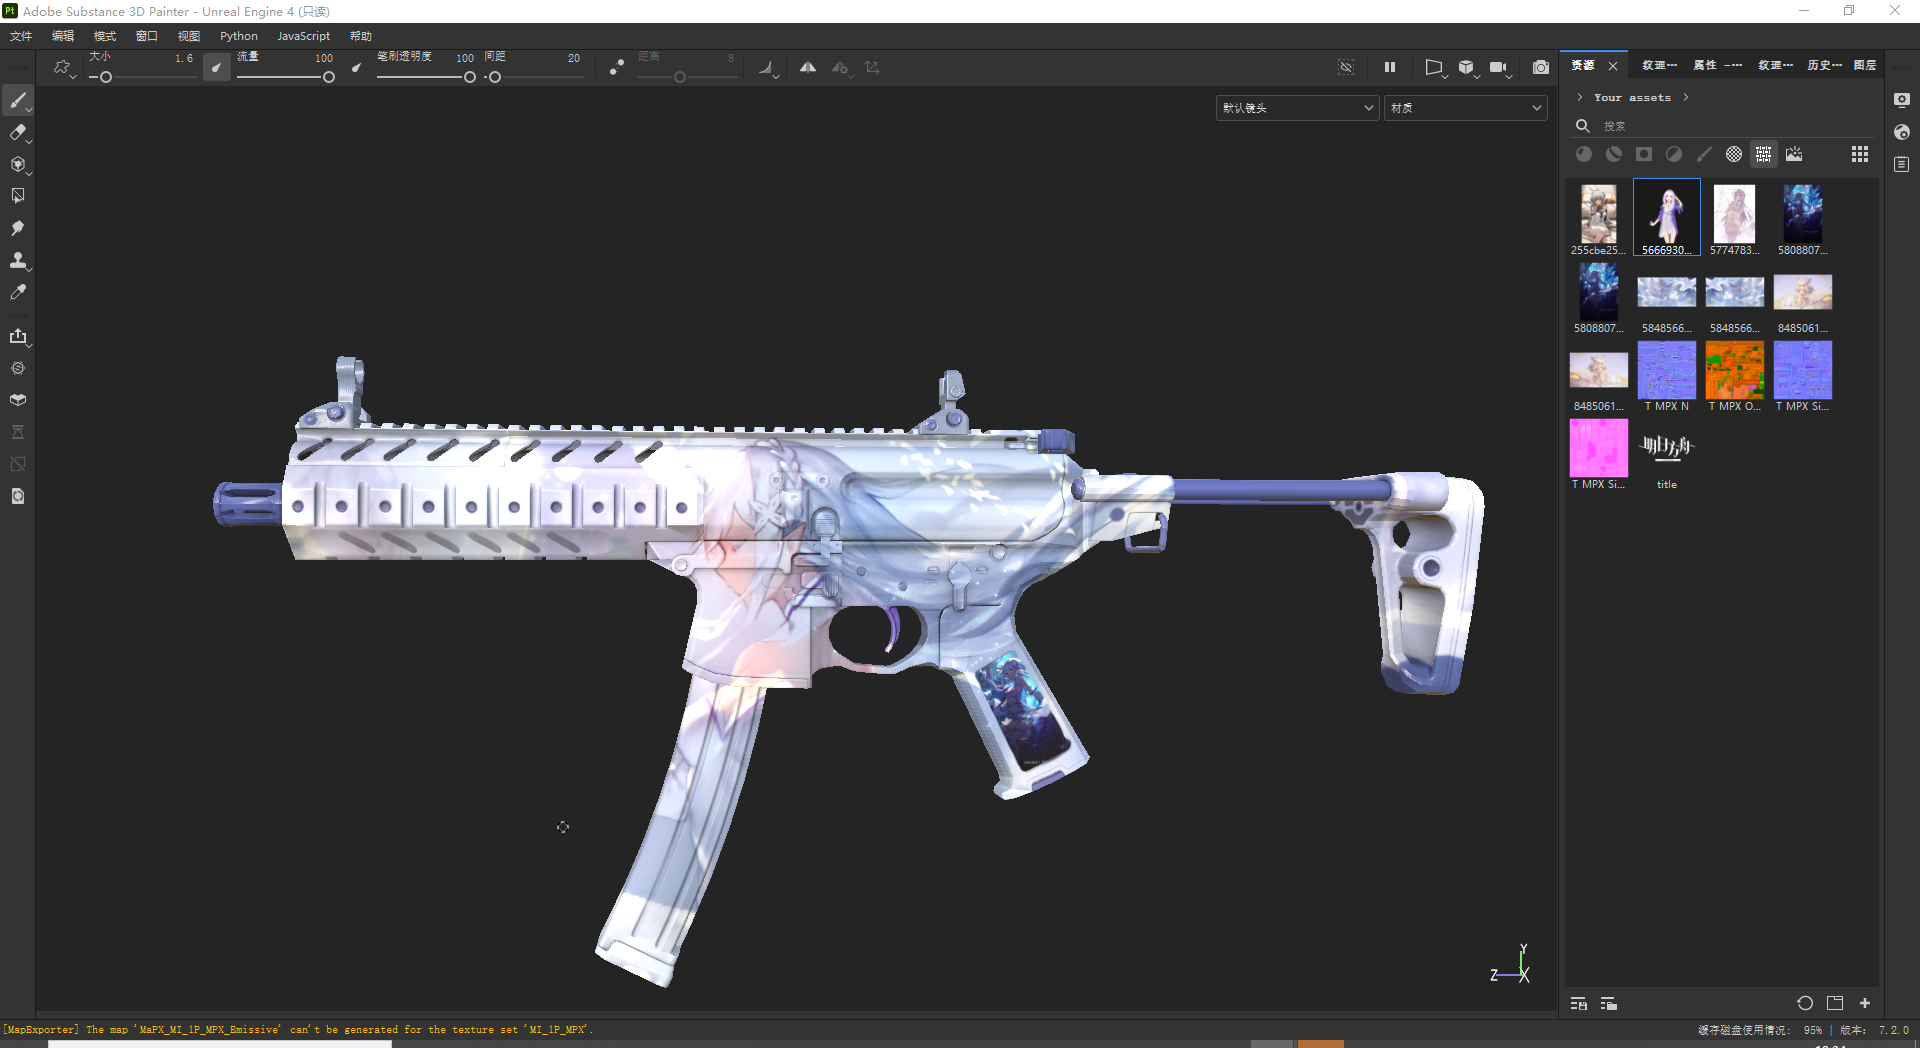1920x1048 pixels.
Task: Select the Material picker eyedropper tool
Action: tap(18, 292)
